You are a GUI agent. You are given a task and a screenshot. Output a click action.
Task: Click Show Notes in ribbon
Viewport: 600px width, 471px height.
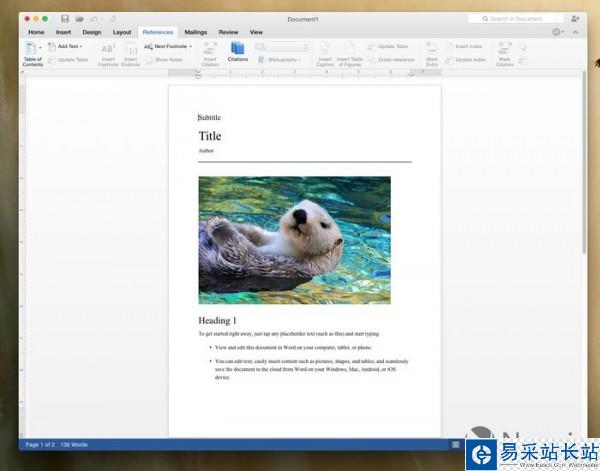(x=164, y=60)
